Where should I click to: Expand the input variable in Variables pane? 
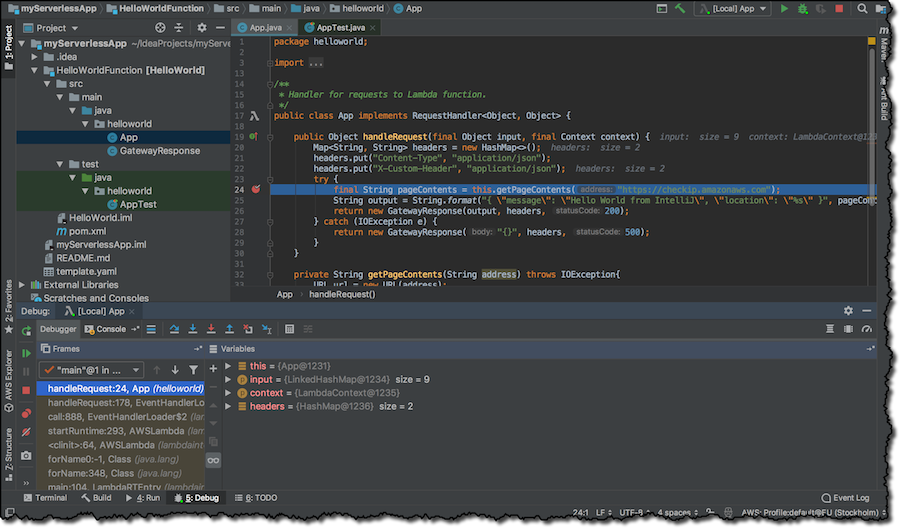pos(229,380)
